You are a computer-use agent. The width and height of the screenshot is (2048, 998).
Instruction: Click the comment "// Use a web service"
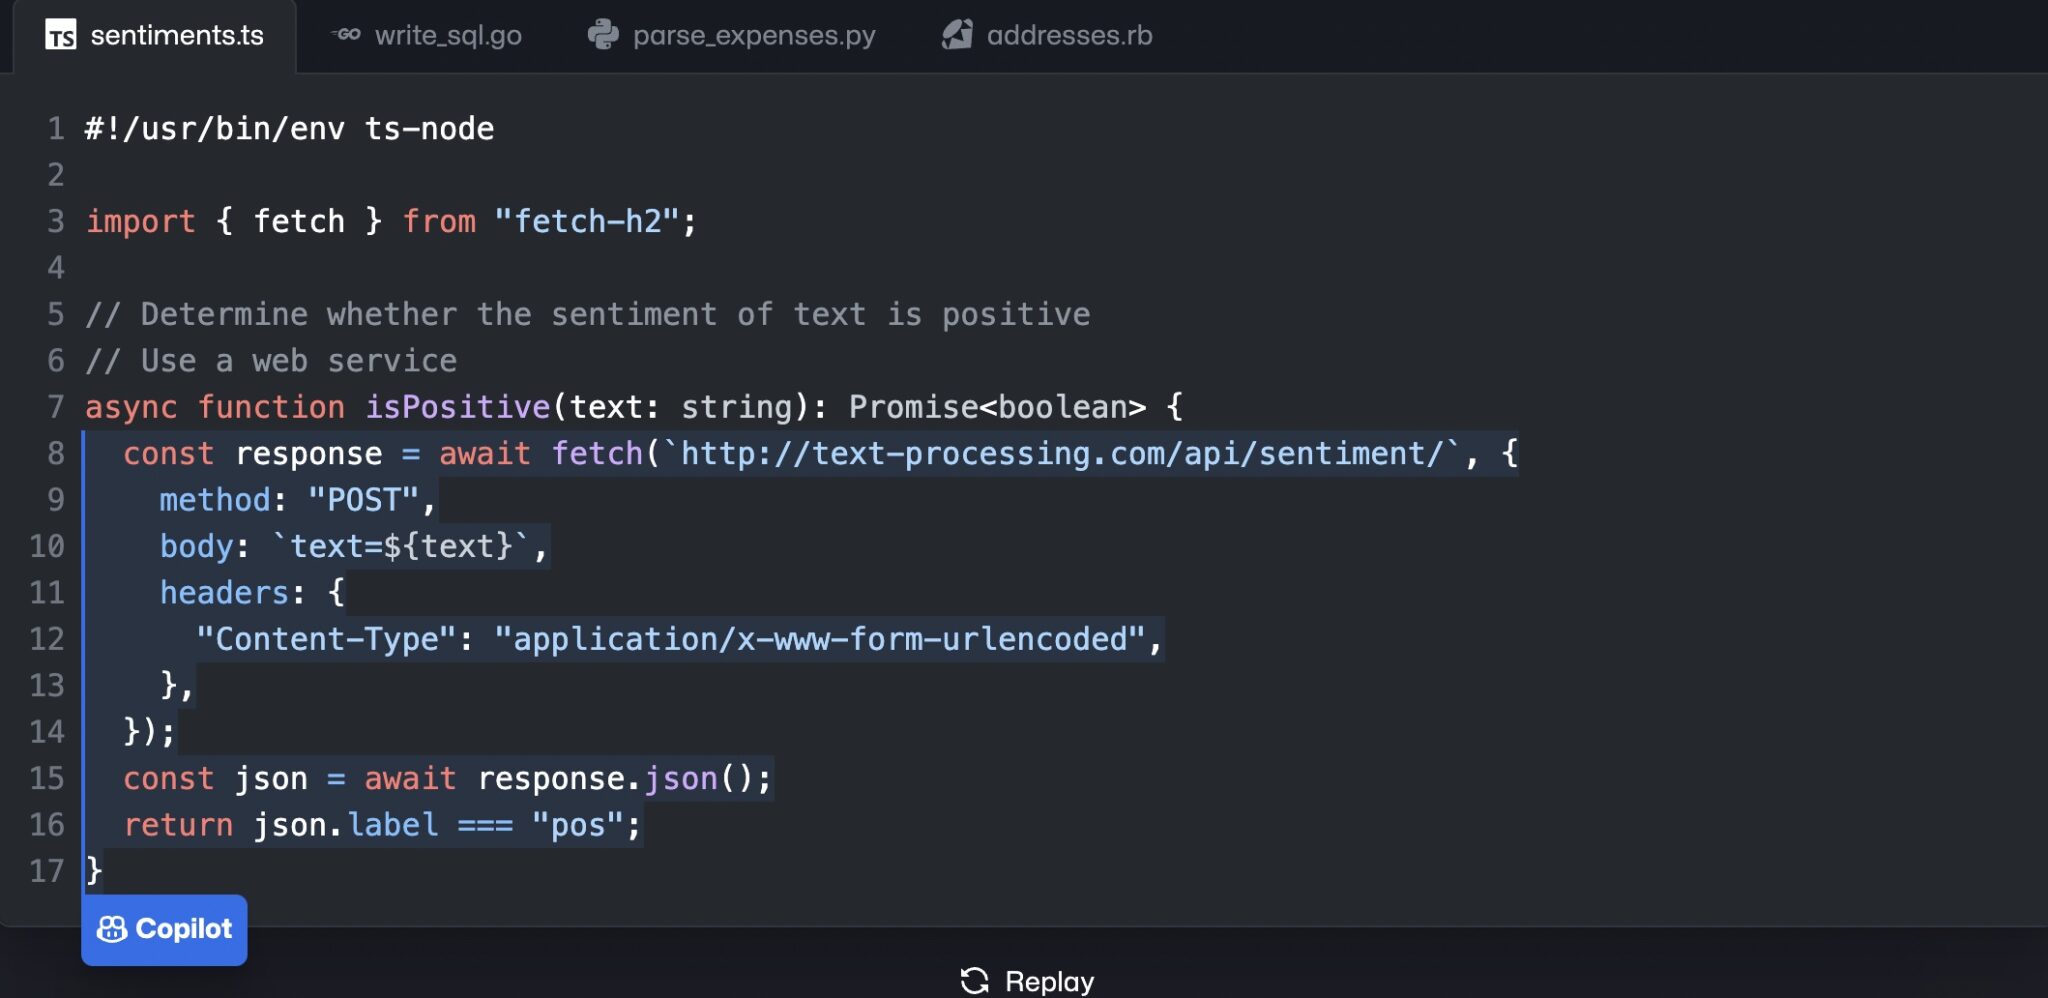(271, 360)
